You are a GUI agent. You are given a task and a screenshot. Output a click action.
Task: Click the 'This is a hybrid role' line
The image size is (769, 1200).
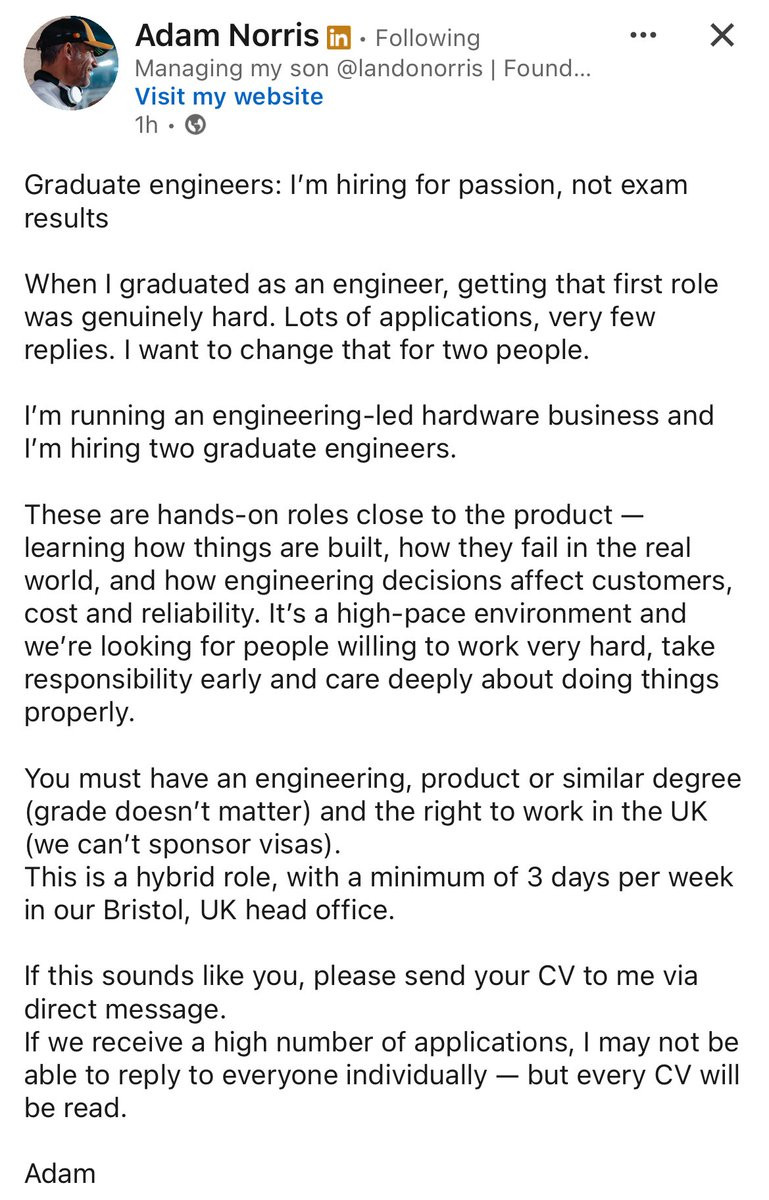tap(378, 893)
